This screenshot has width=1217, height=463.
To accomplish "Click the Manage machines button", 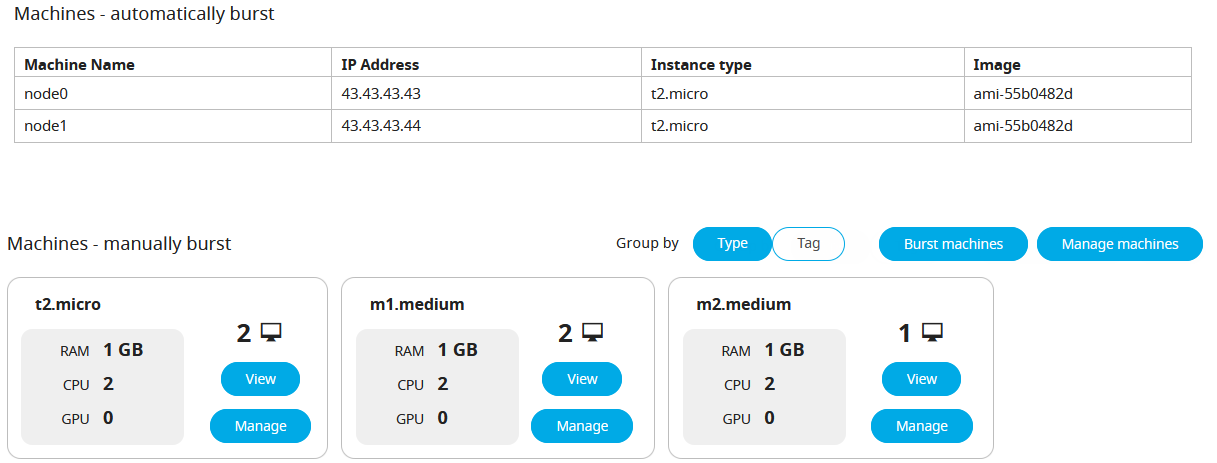I will [1119, 244].
